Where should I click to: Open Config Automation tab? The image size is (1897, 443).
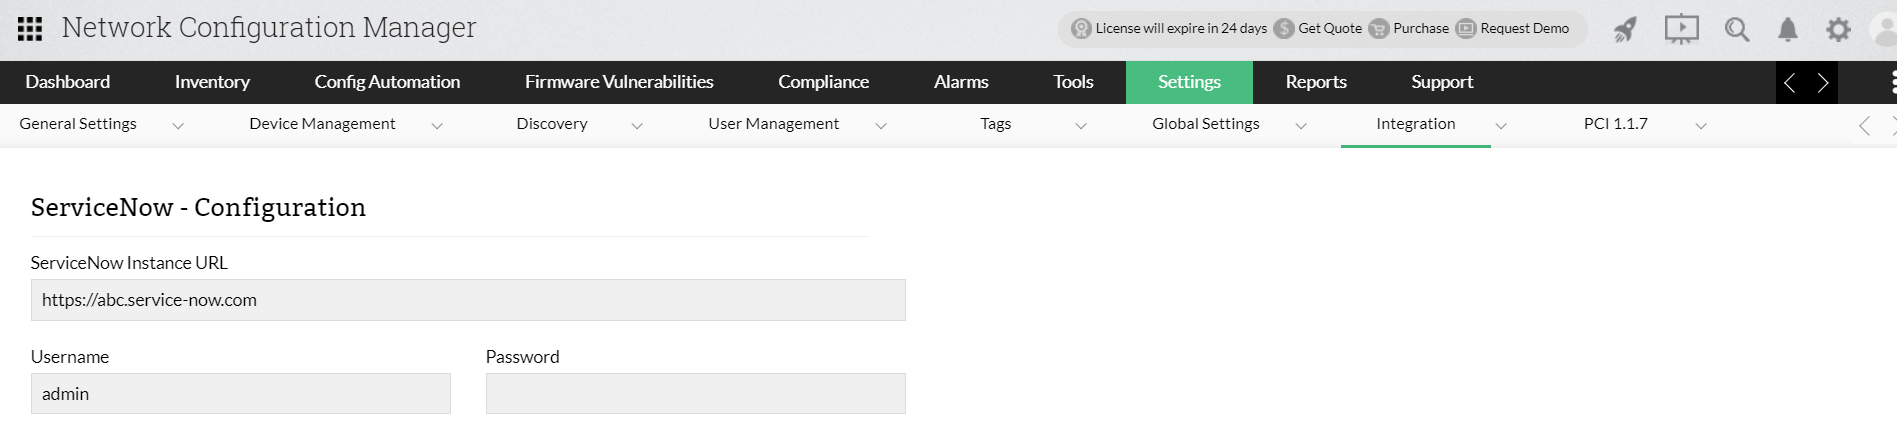(387, 82)
